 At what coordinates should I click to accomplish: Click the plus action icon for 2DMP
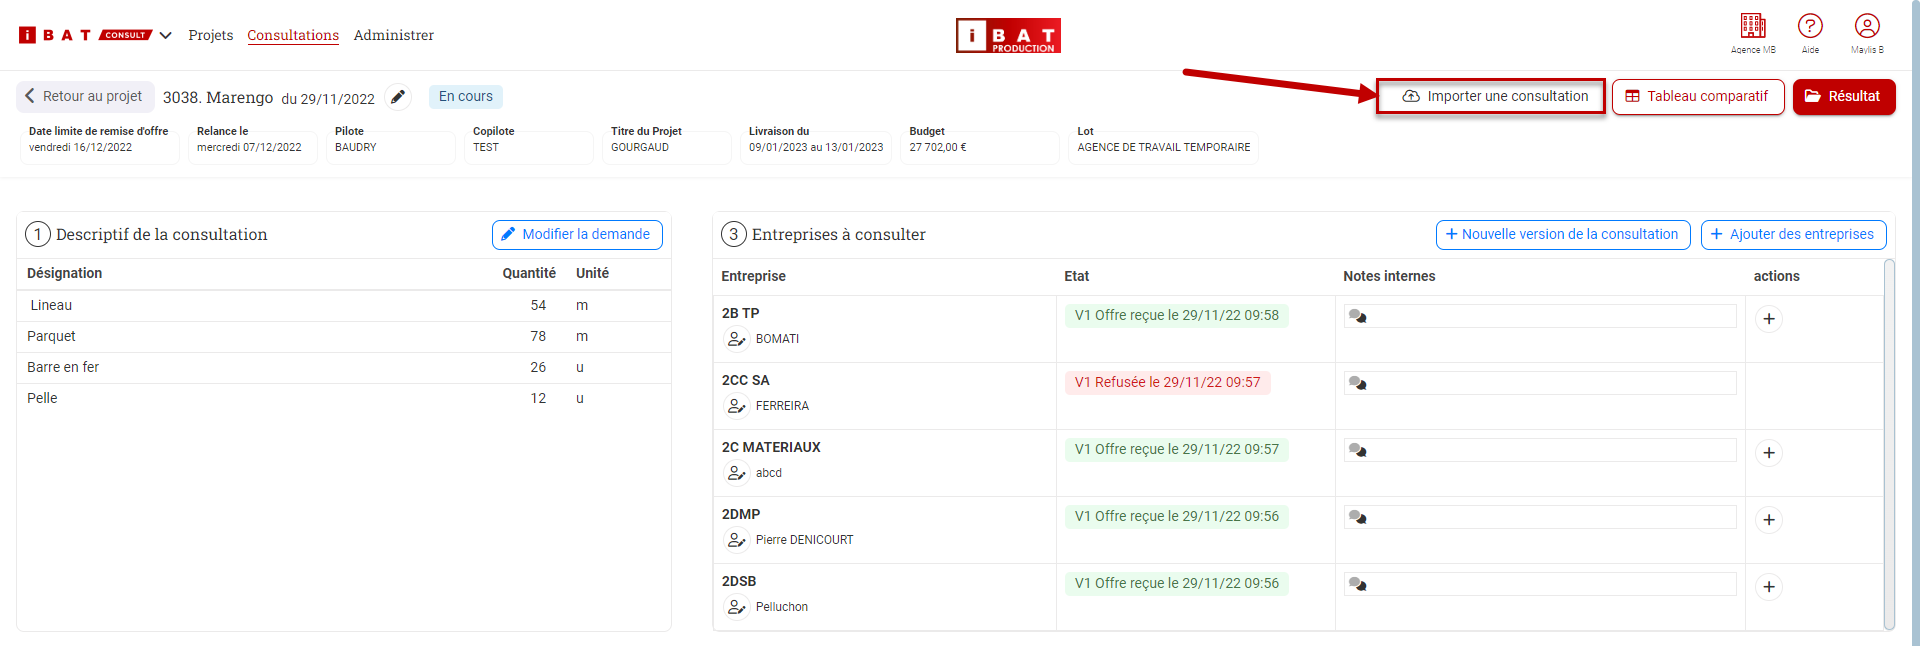tap(1769, 520)
